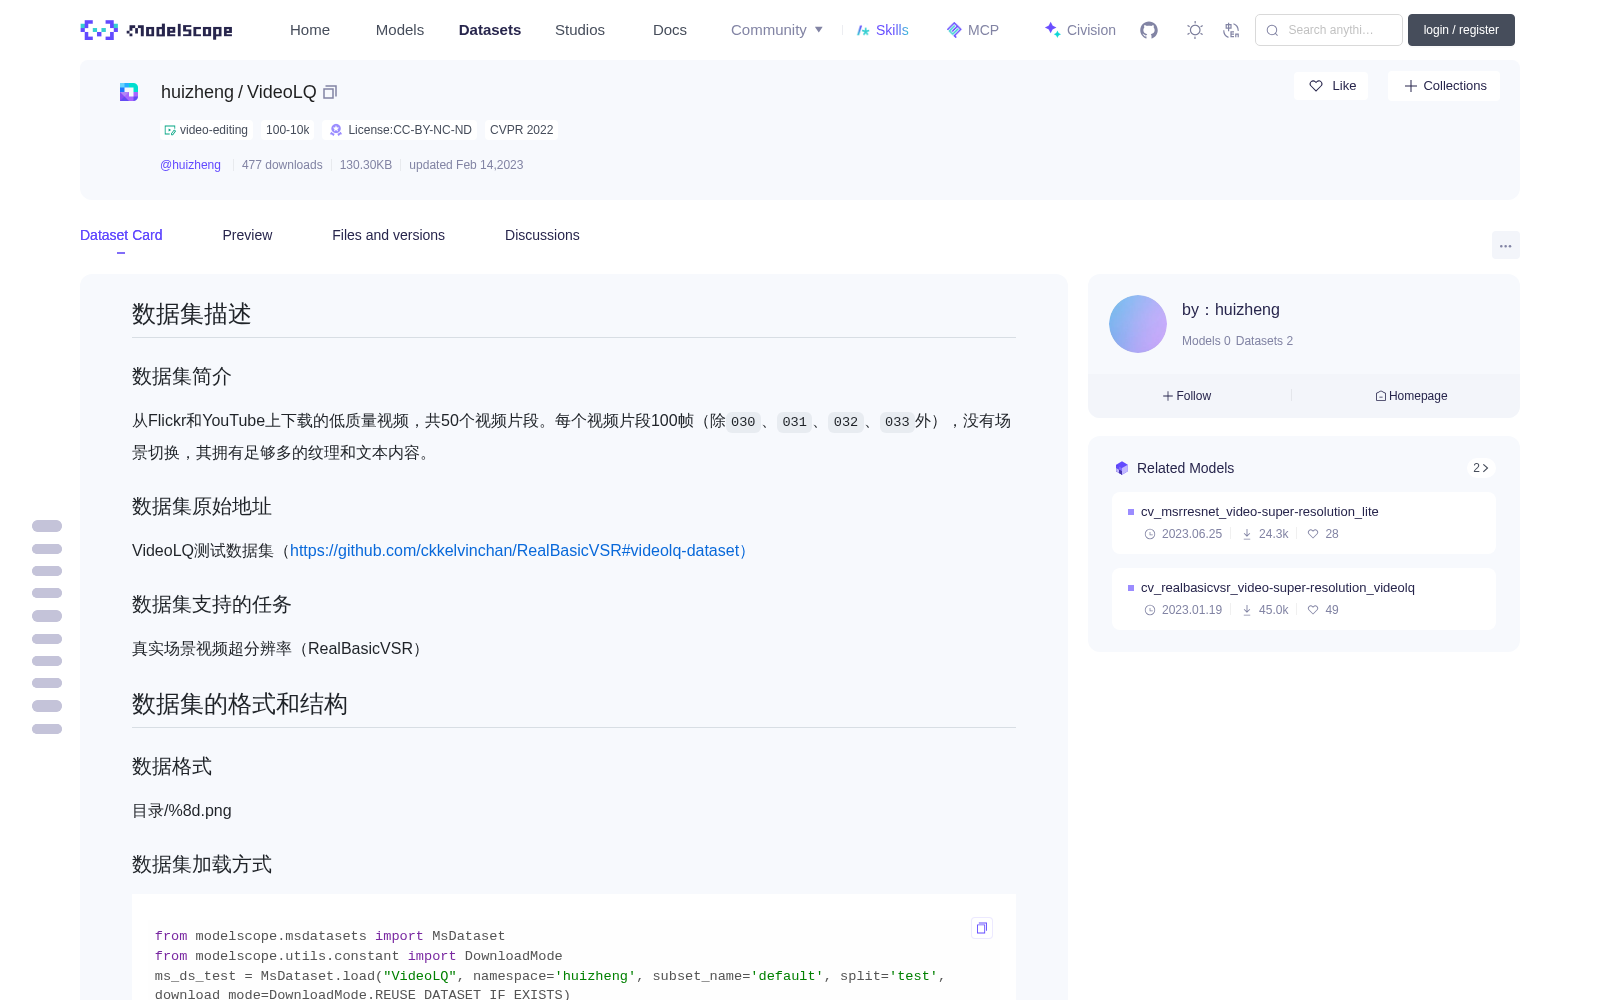Switch language with the translate icon

[1231, 30]
